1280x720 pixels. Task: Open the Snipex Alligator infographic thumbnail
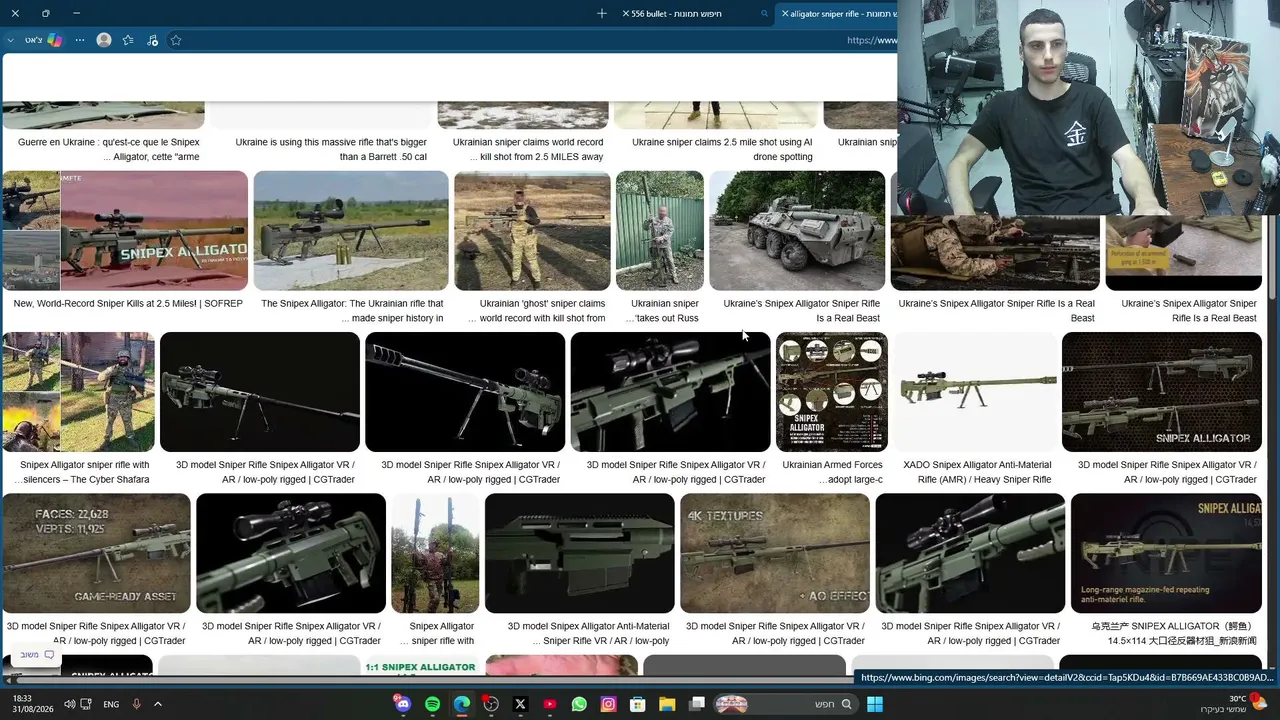pyautogui.click(x=832, y=392)
